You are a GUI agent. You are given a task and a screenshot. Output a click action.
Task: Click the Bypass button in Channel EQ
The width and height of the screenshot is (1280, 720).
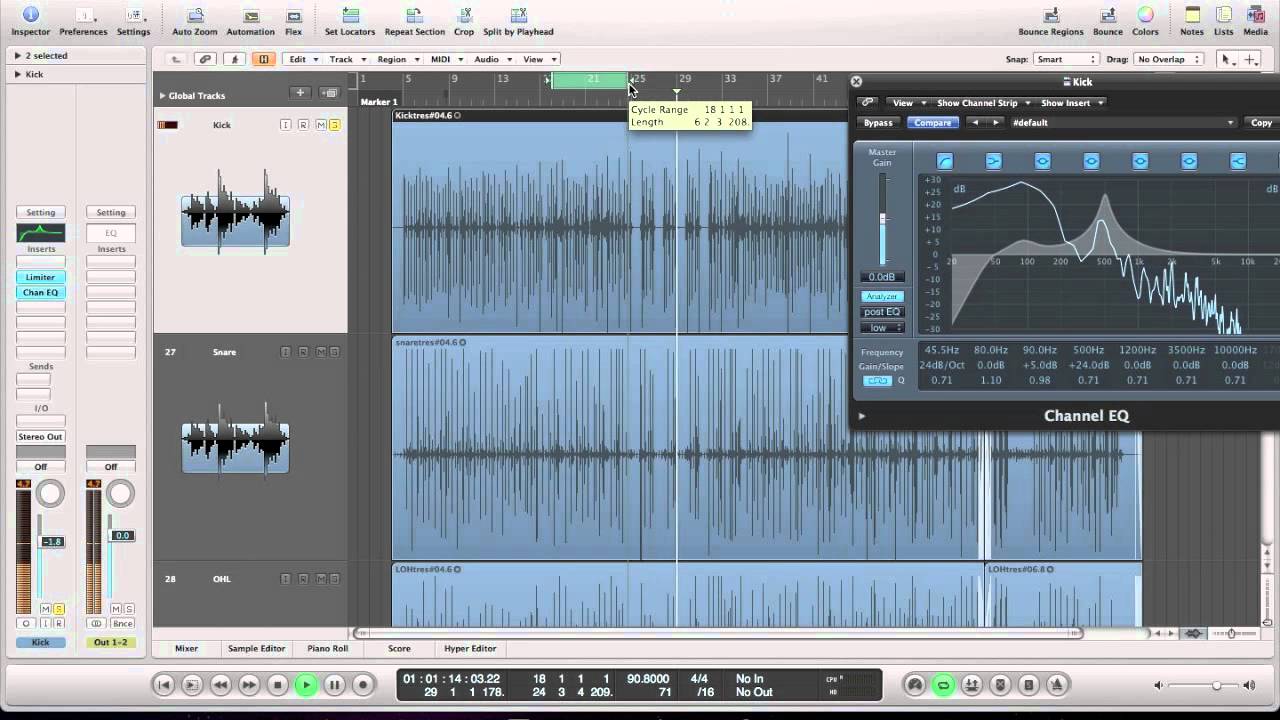[878, 123]
